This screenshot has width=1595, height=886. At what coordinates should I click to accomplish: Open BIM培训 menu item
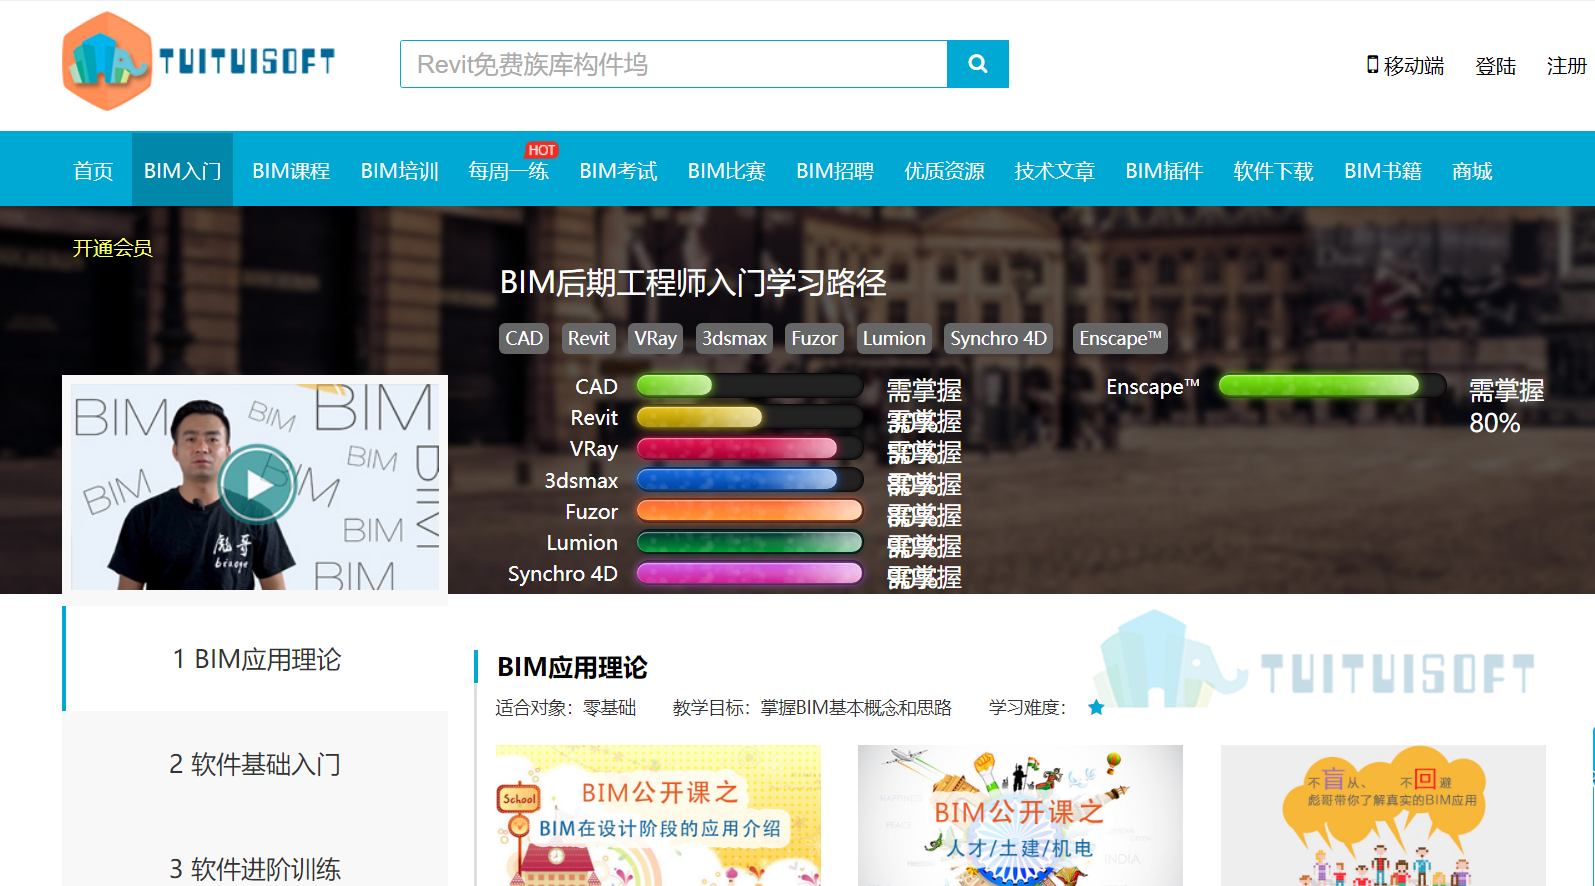point(400,171)
